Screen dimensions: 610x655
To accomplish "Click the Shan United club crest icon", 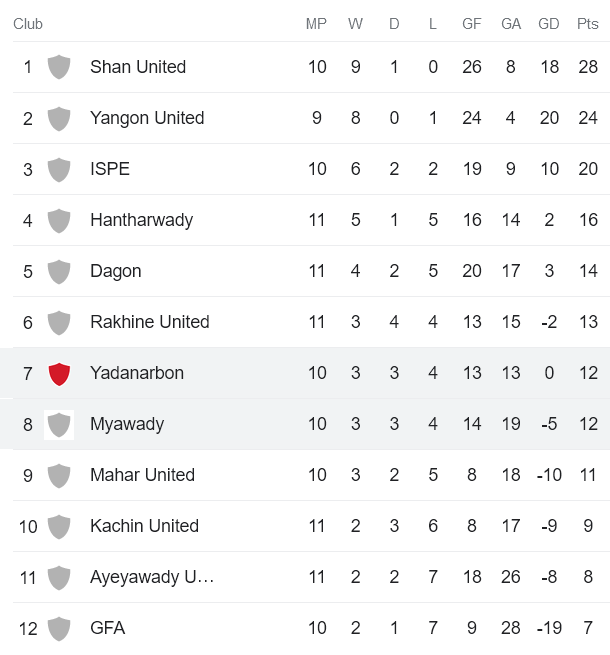I will (x=59, y=67).
